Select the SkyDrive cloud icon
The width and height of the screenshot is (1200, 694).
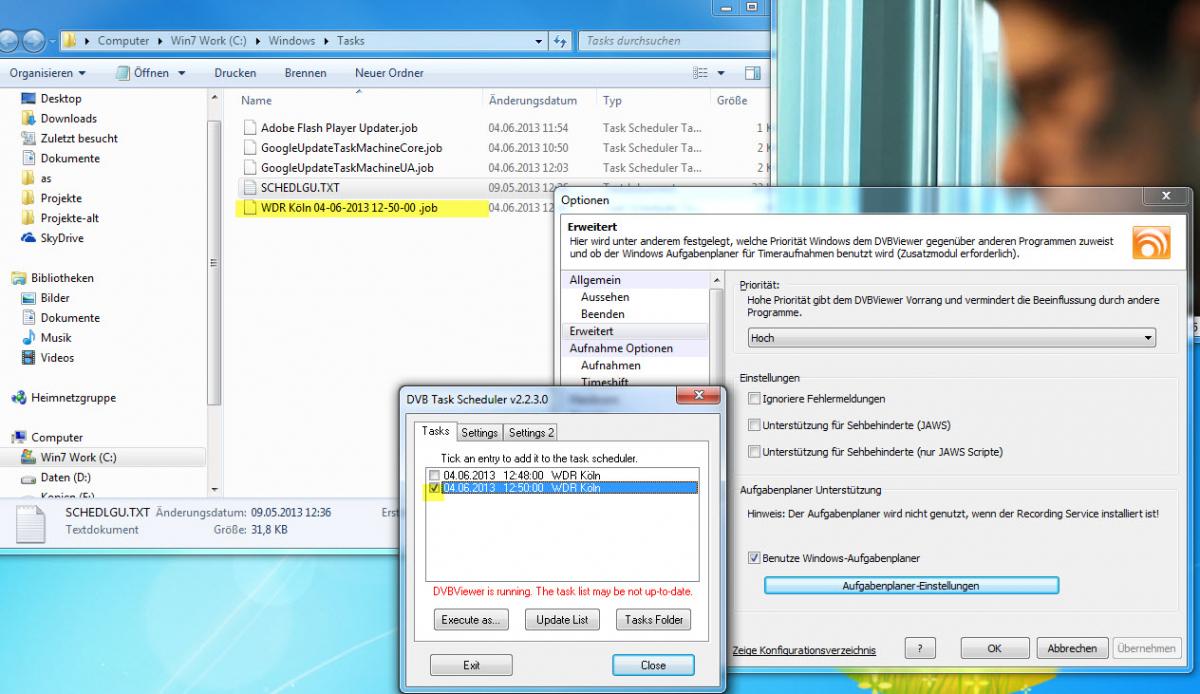click(x=28, y=238)
